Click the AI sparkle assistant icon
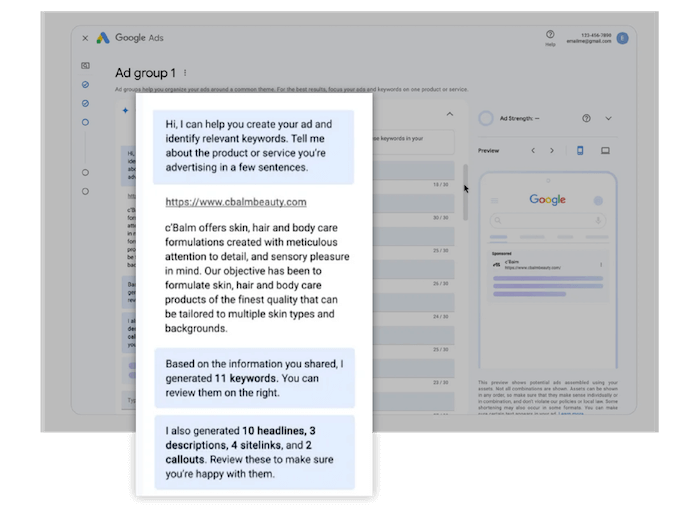The image size is (680, 517). 125,110
